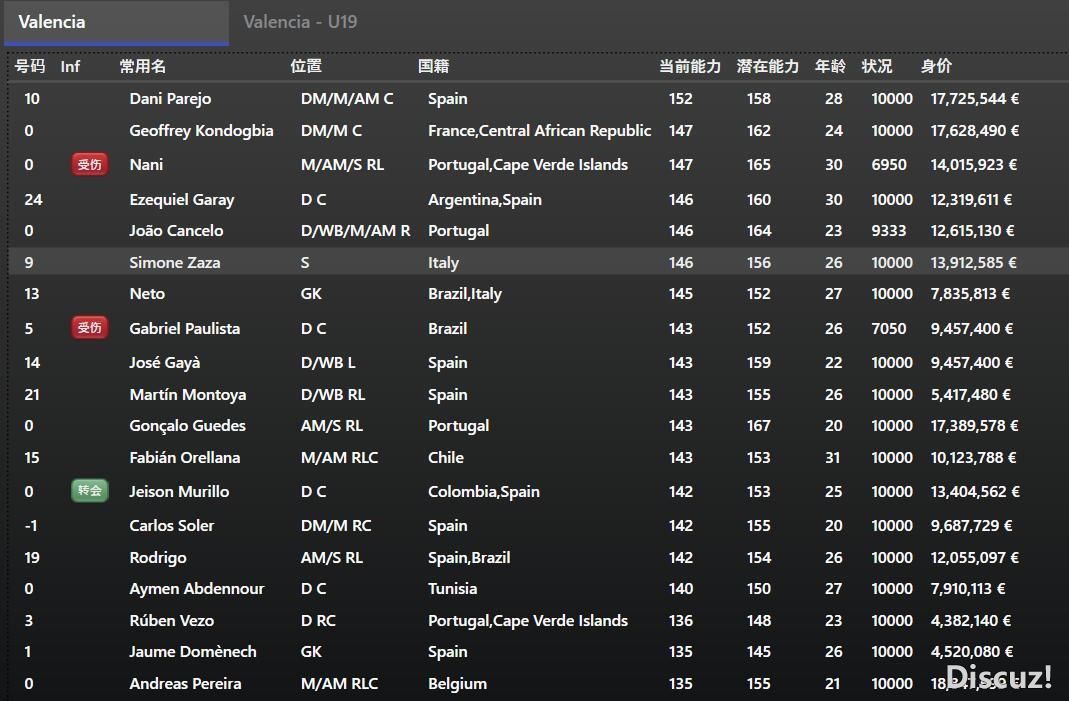Click Fabián Orellana's nationality Chile
1069x701 pixels.
tap(446, 458)
